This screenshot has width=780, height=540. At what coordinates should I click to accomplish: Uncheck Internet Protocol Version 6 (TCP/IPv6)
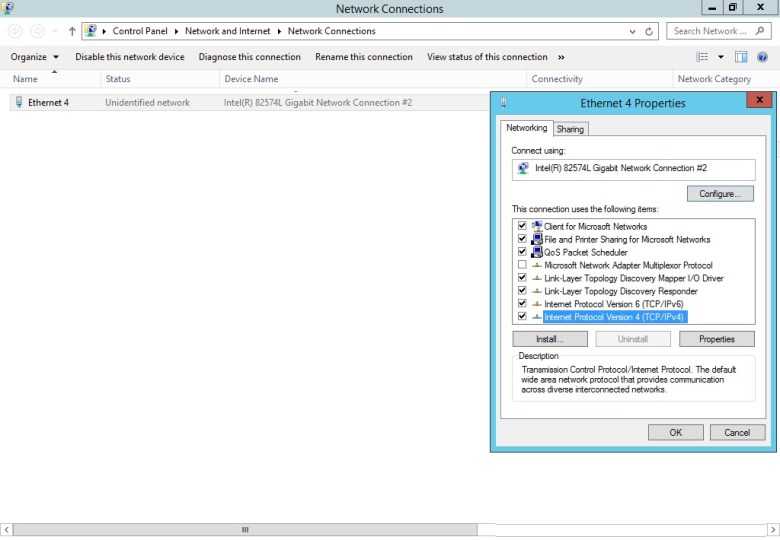click(x=522, y=304)
